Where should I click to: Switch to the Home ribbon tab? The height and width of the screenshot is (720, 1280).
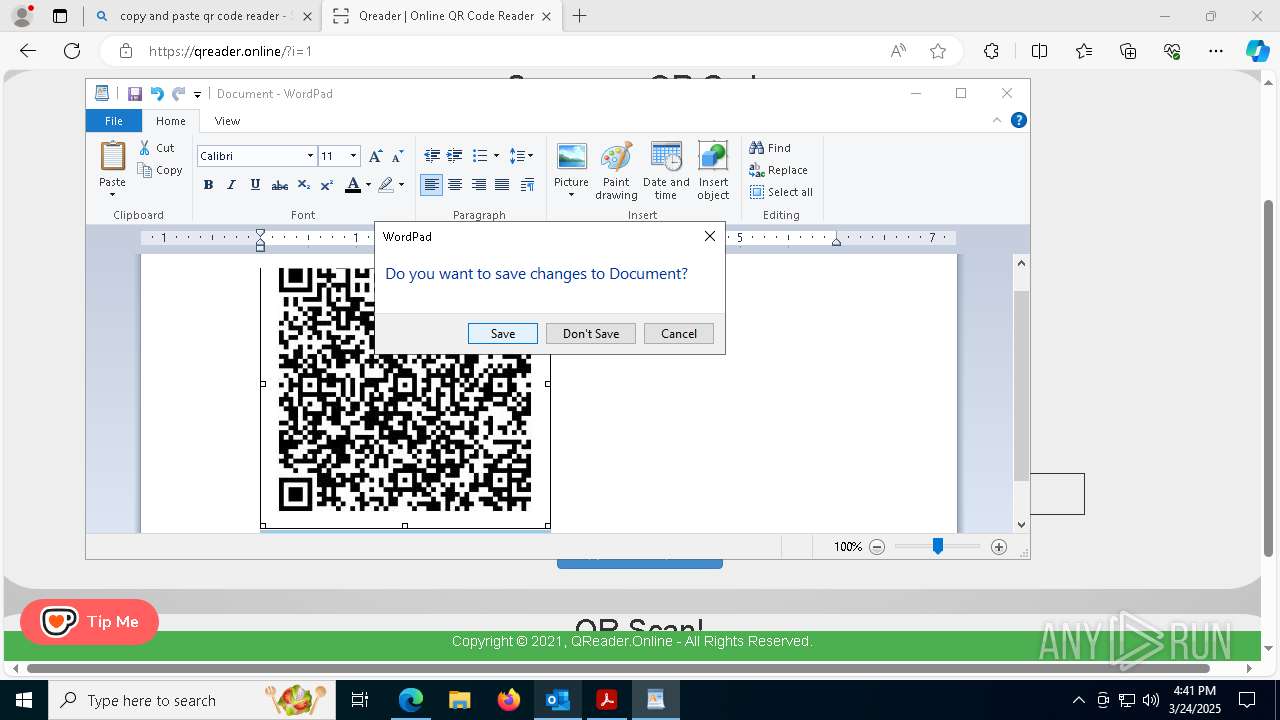click(170, 121)
